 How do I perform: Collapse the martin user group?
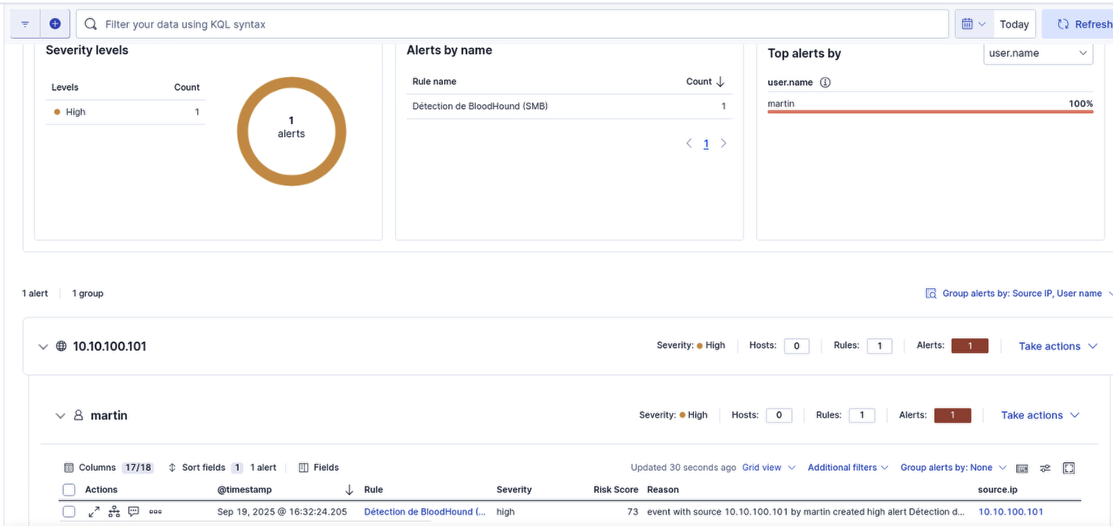point(60,416)
